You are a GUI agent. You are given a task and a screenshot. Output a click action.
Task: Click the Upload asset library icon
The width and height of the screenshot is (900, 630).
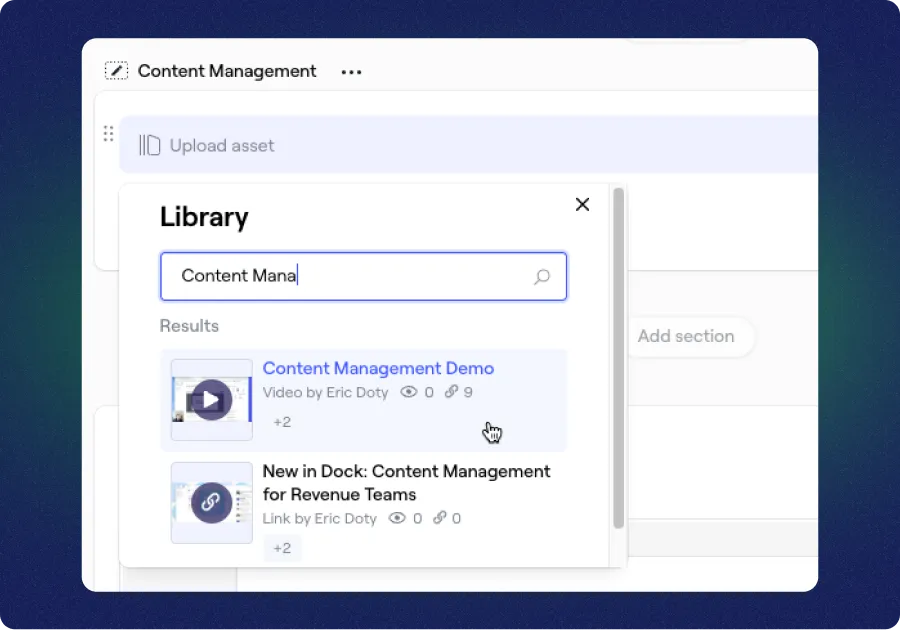pos(150,145)
